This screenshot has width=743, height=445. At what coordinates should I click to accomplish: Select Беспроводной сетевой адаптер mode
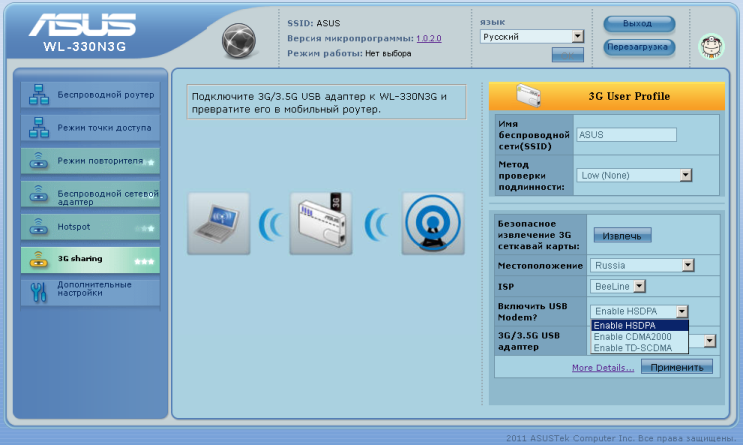(x=90, y=194)
